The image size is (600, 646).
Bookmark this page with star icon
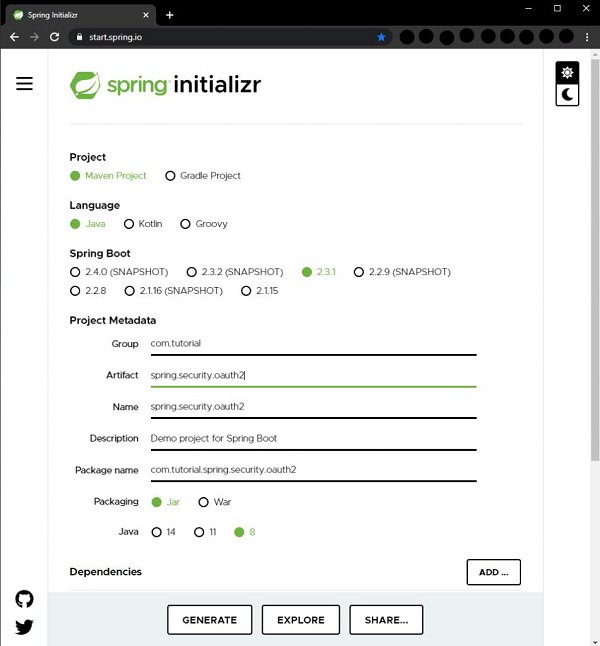[381, 37]
